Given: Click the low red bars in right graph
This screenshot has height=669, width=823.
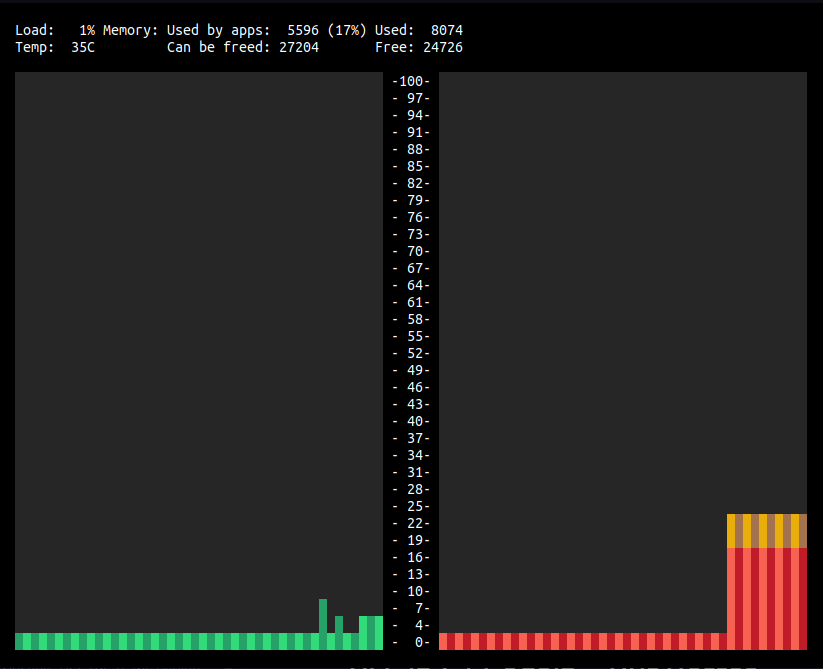Looking at the screenshot, I should click(582, 641).
